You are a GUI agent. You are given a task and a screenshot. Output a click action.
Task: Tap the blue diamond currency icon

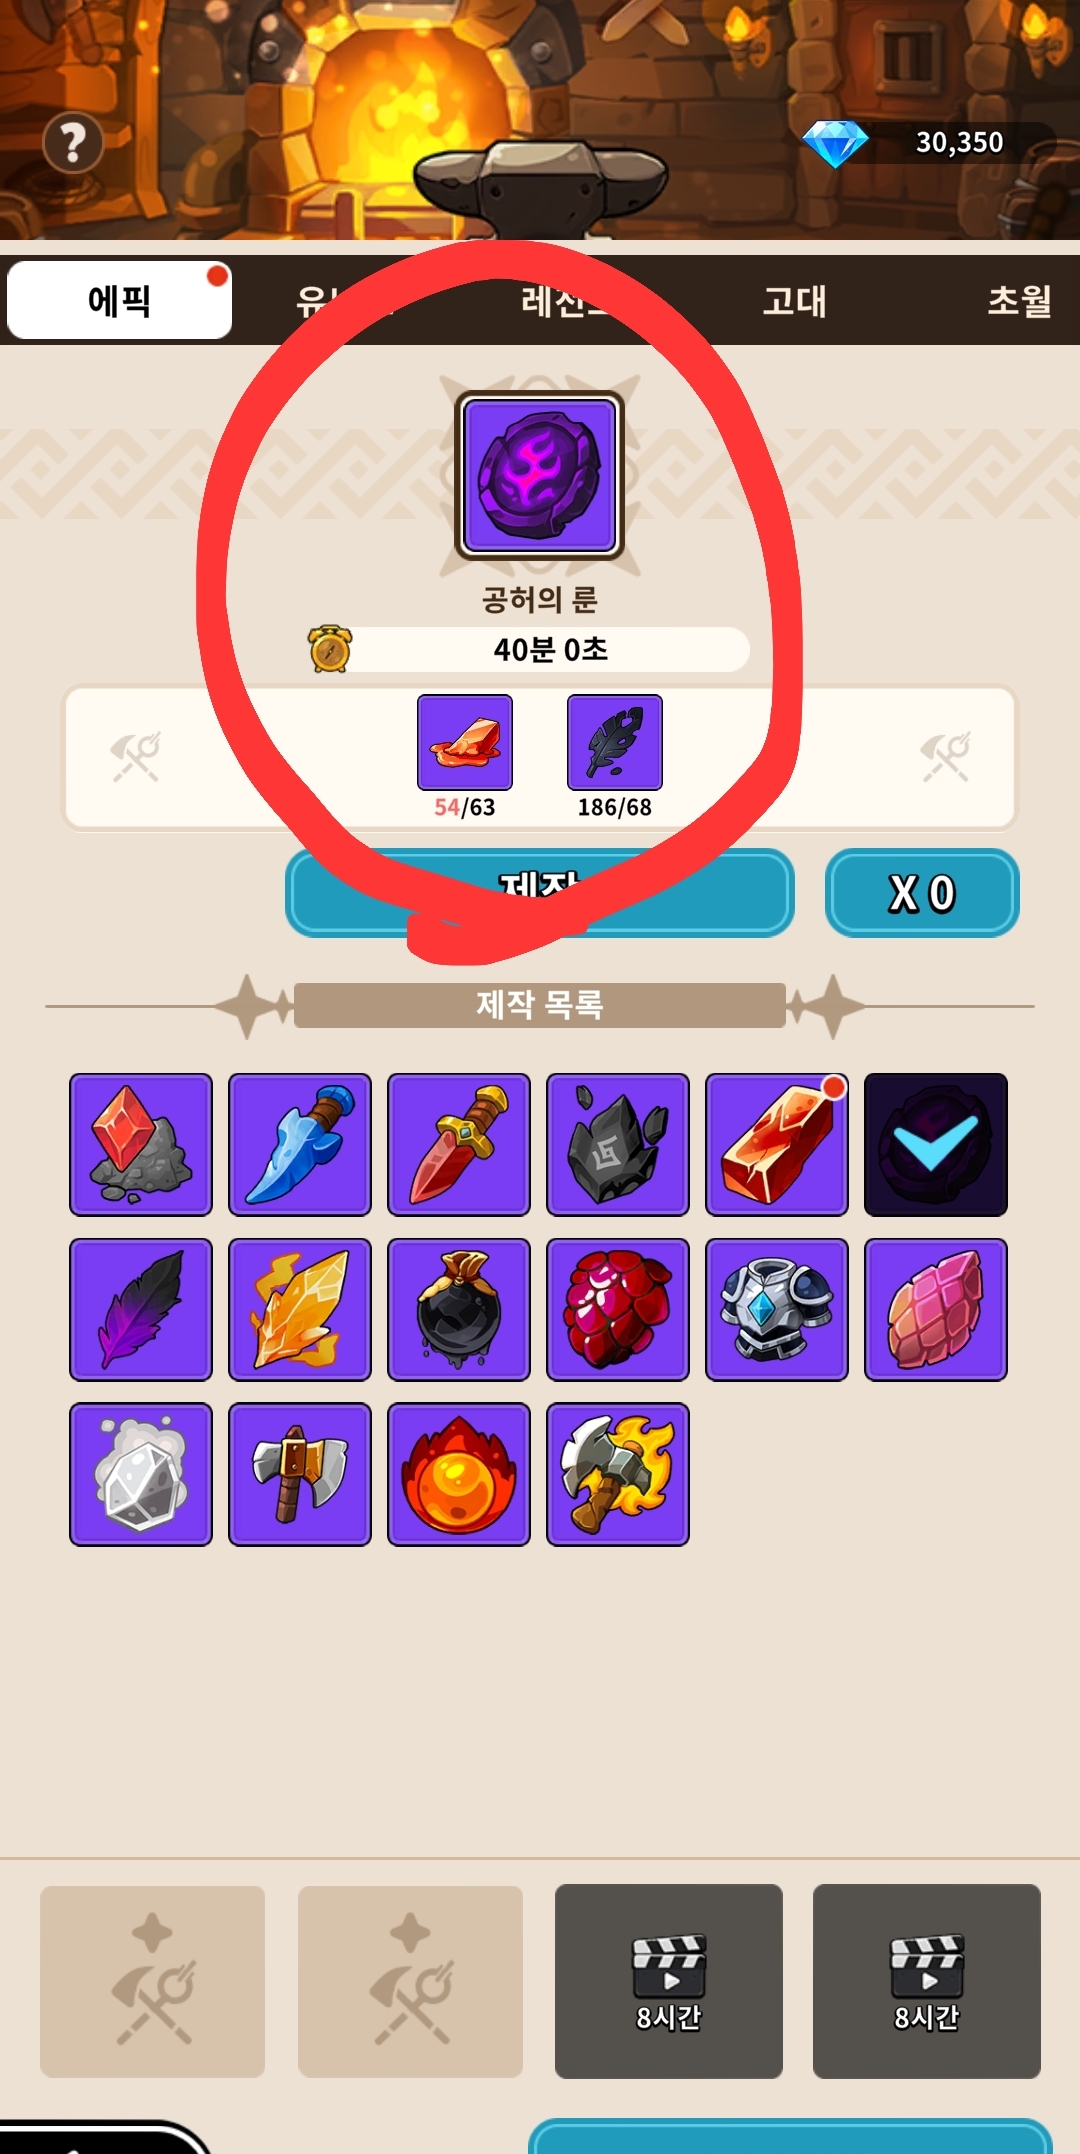835,144
